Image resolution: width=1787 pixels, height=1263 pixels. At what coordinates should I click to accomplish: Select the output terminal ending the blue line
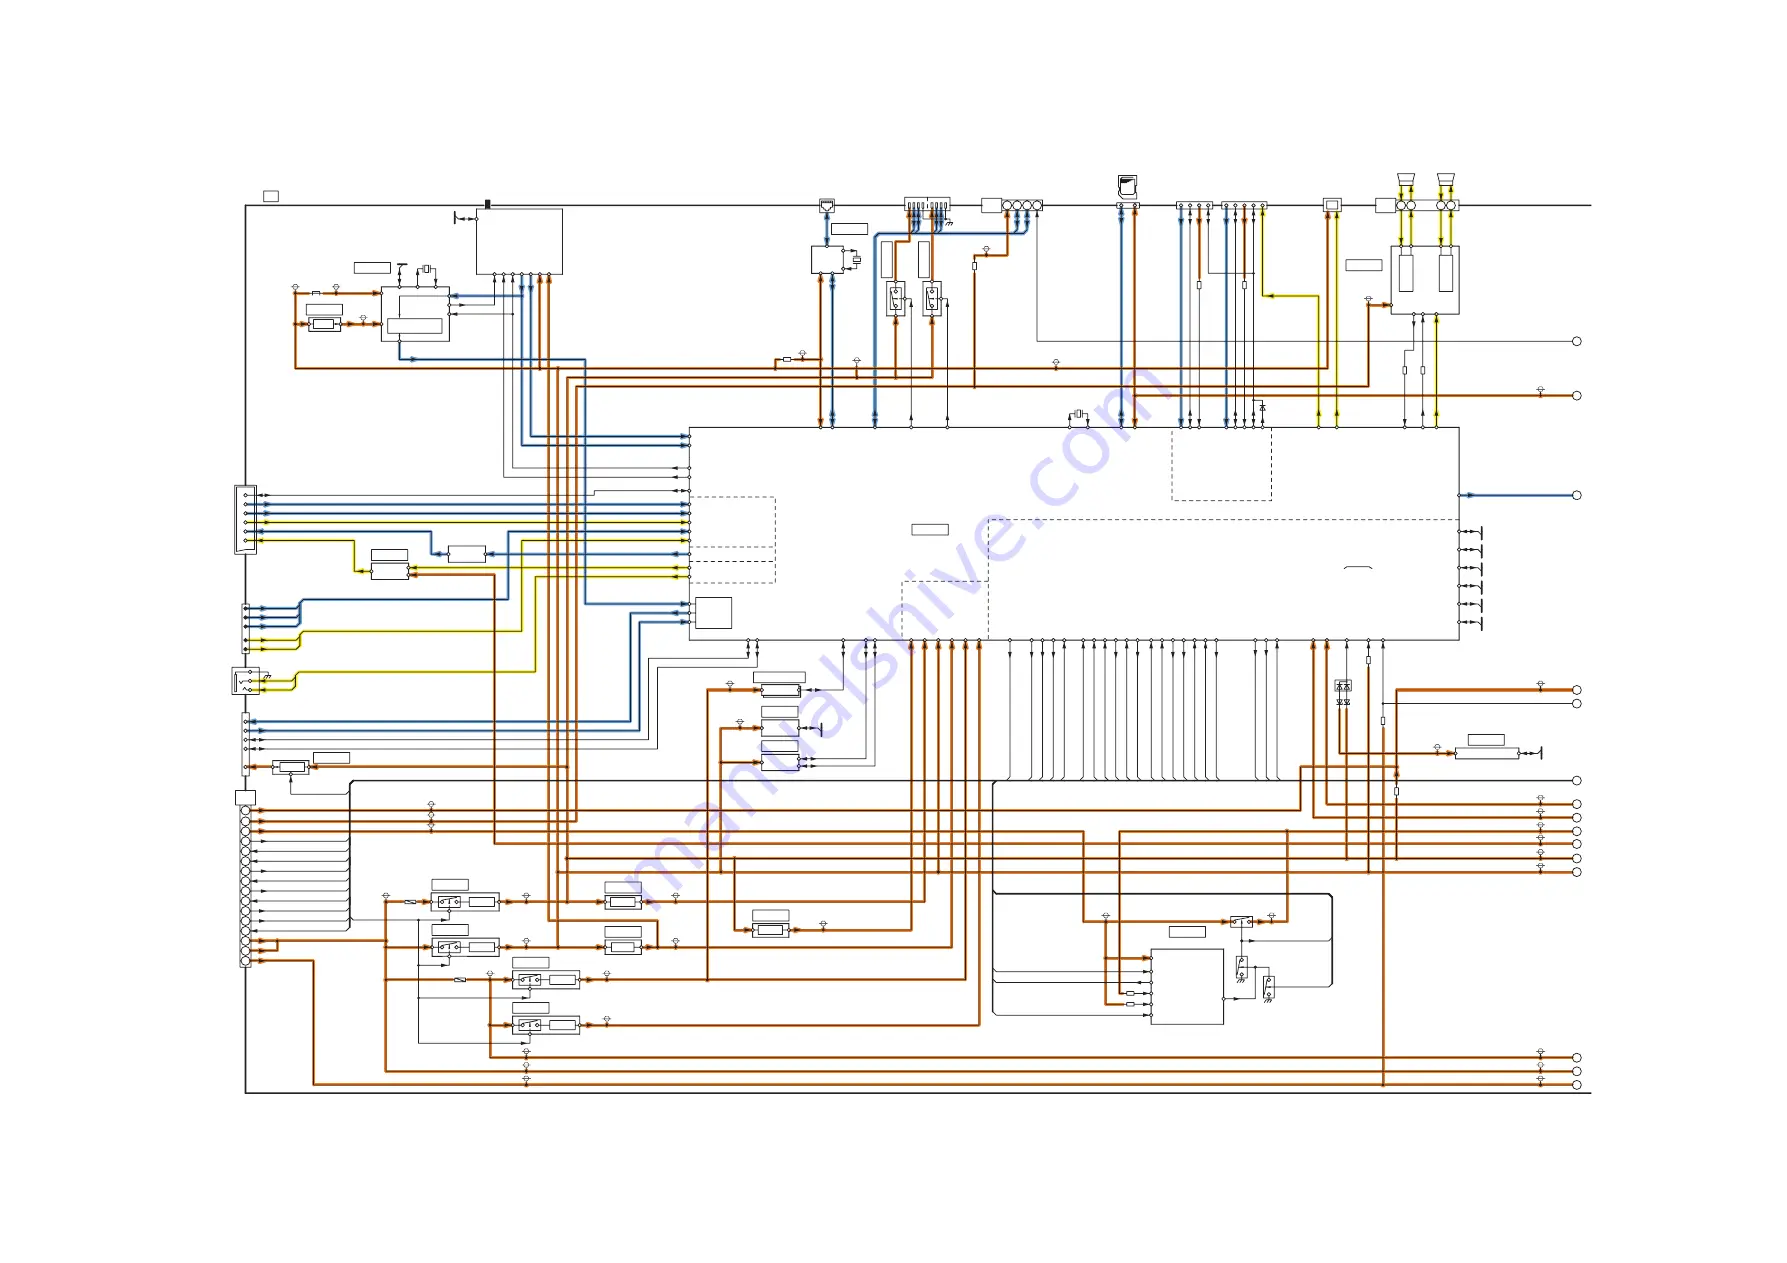tap(1577, 495)
